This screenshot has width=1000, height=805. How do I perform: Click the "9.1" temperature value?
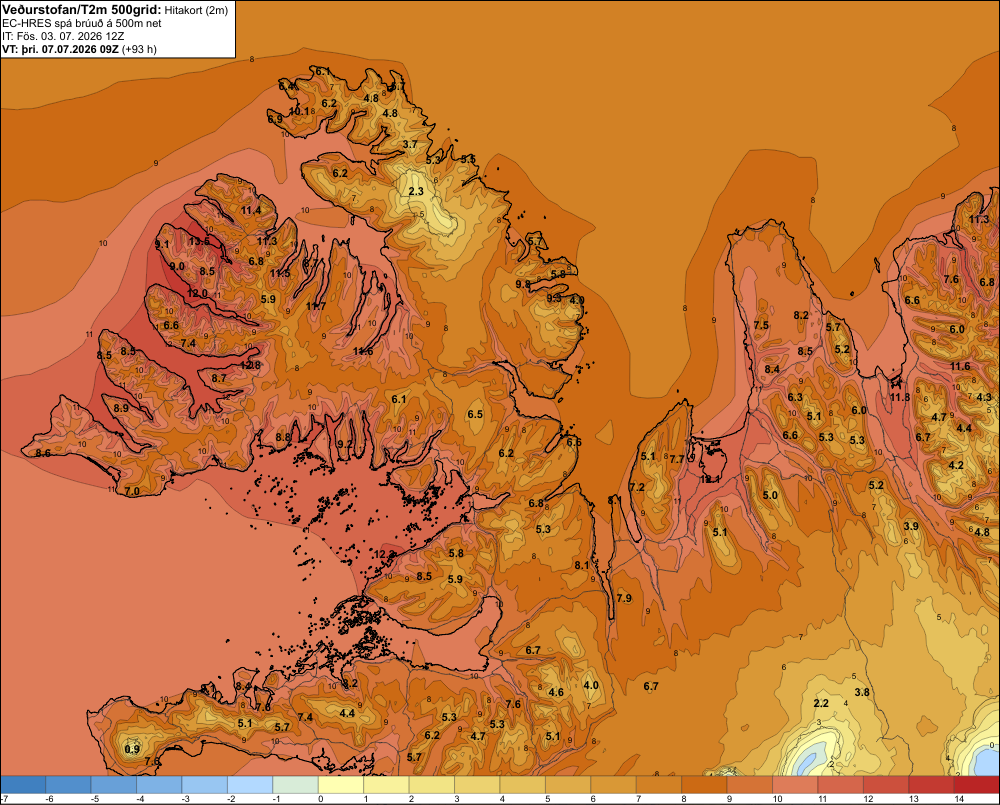point(162,244)
